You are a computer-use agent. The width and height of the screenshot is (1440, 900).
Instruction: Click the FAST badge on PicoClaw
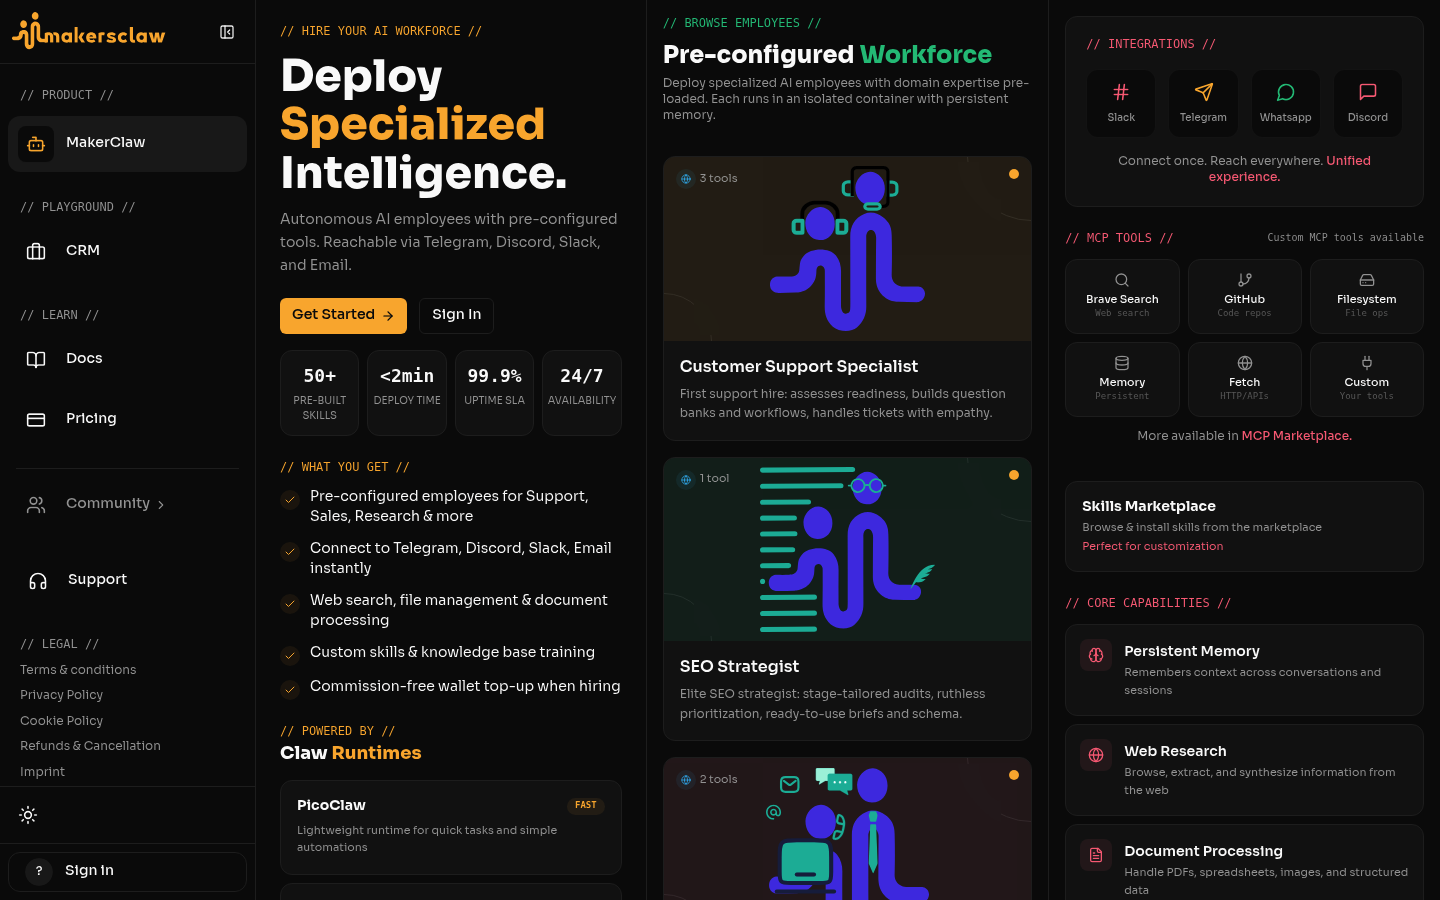[x=586, y=806]
